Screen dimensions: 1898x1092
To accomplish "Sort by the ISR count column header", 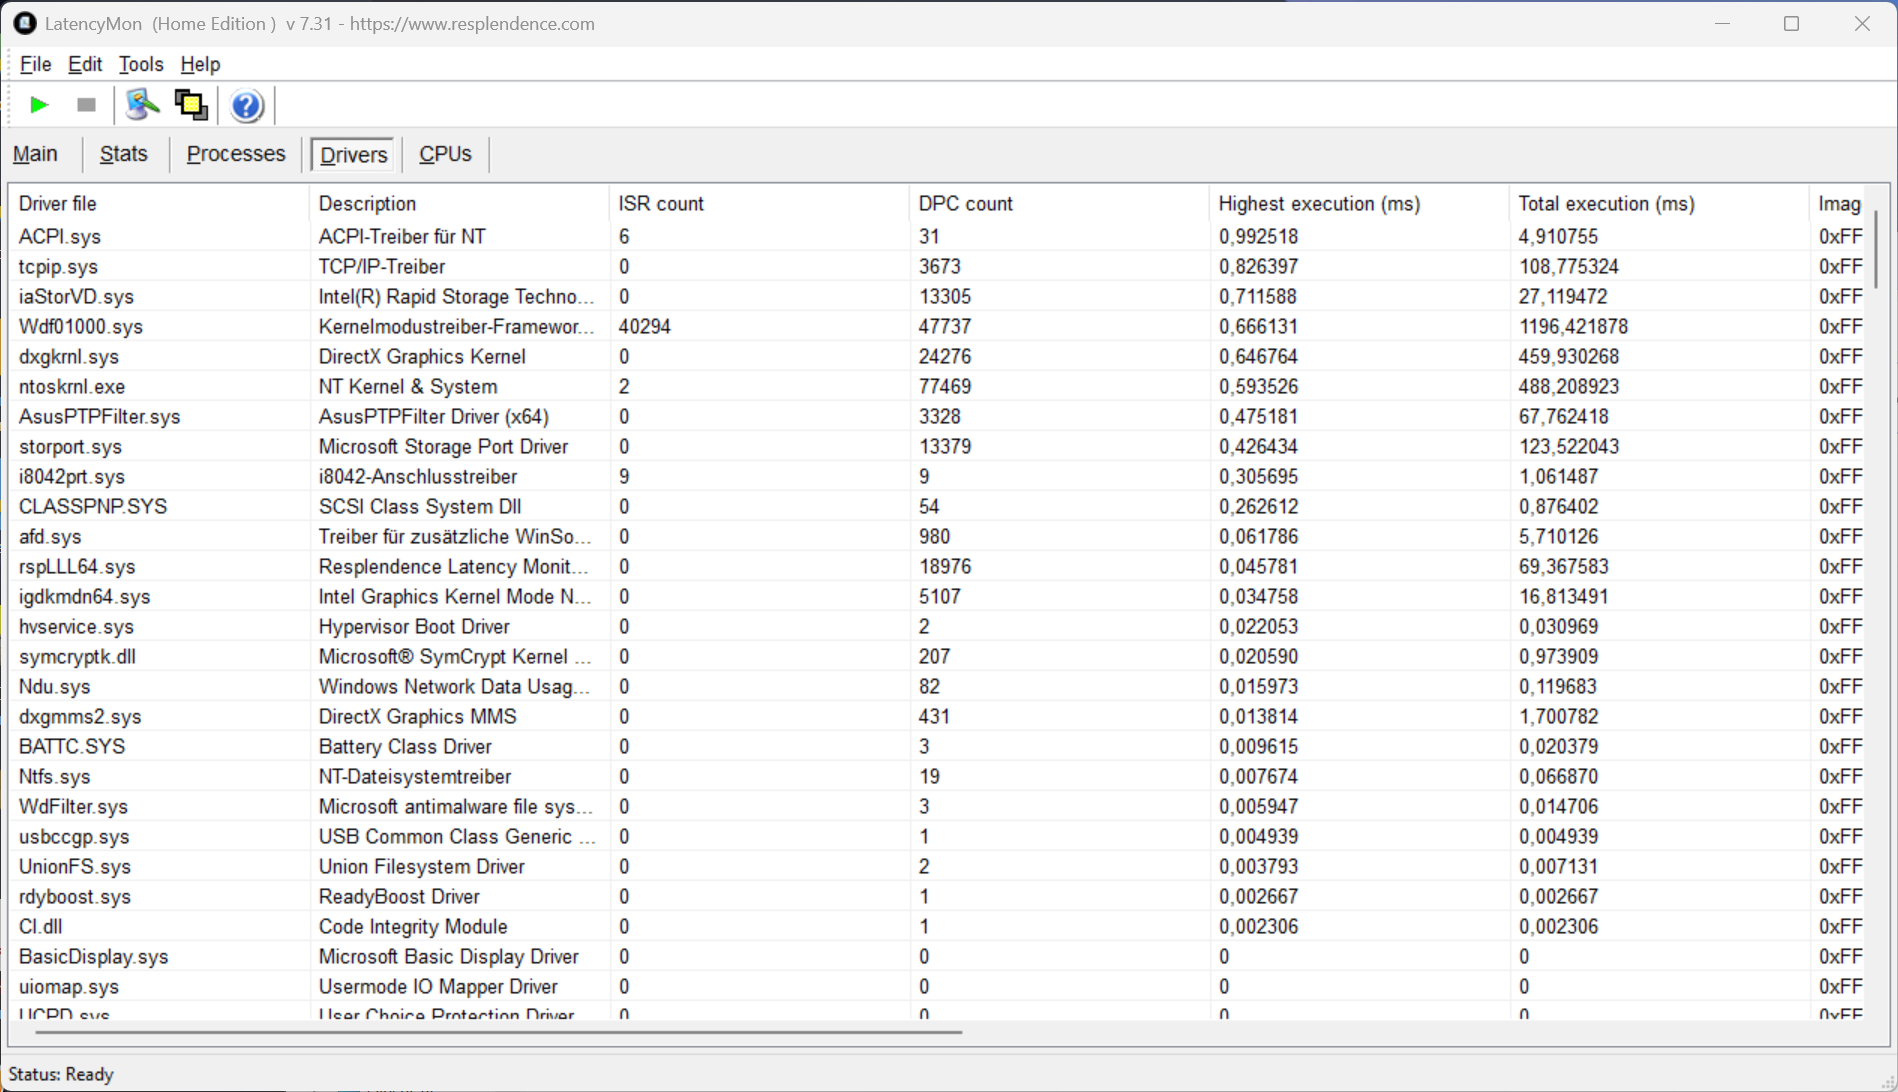I will (x=759, y=204).
